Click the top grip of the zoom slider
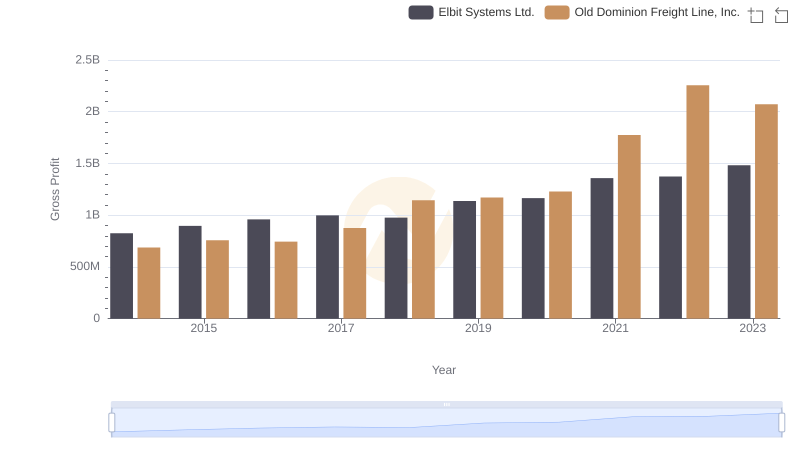 point(446,404)
